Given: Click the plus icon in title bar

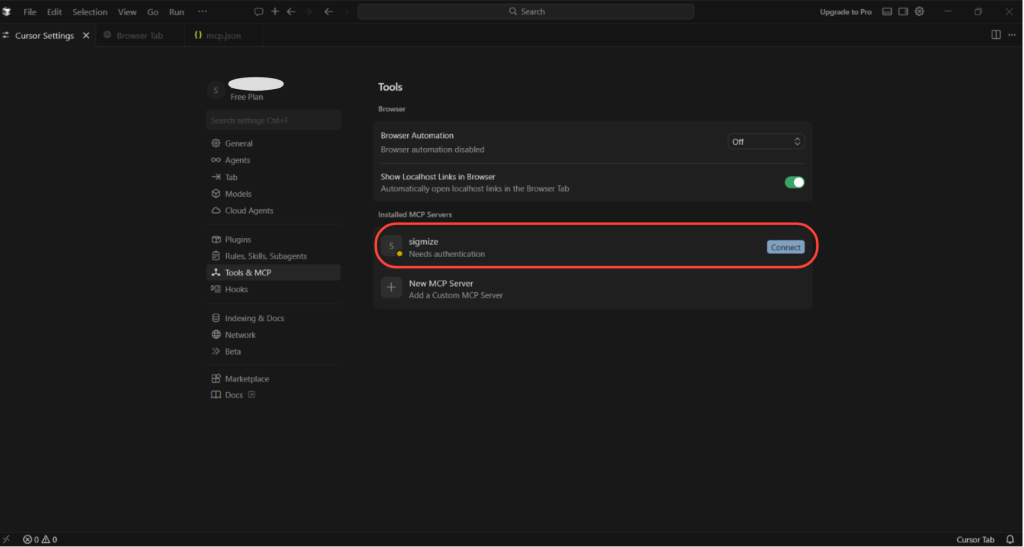Looking at the screenshot, I should click(275, 12).
